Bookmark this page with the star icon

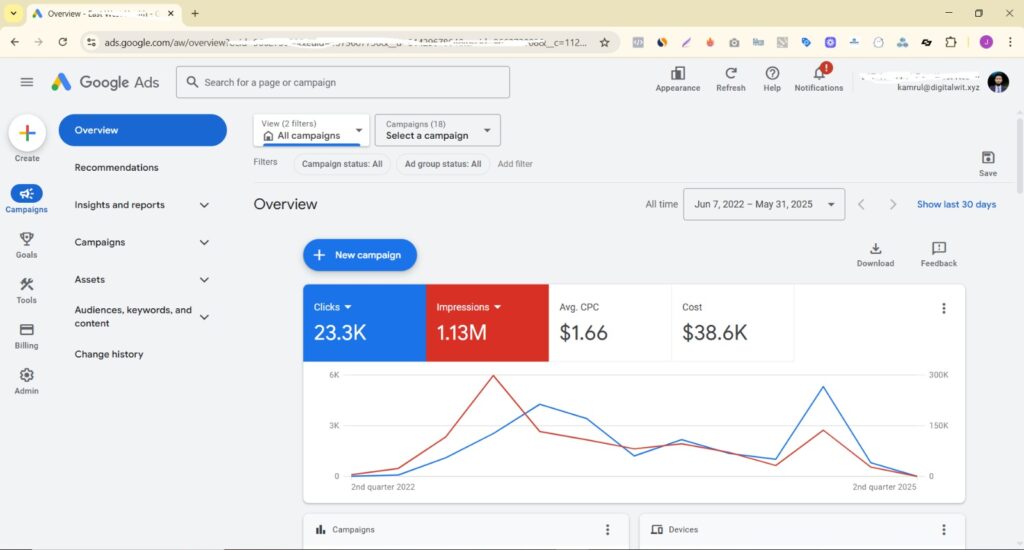(x=605, y=42)
